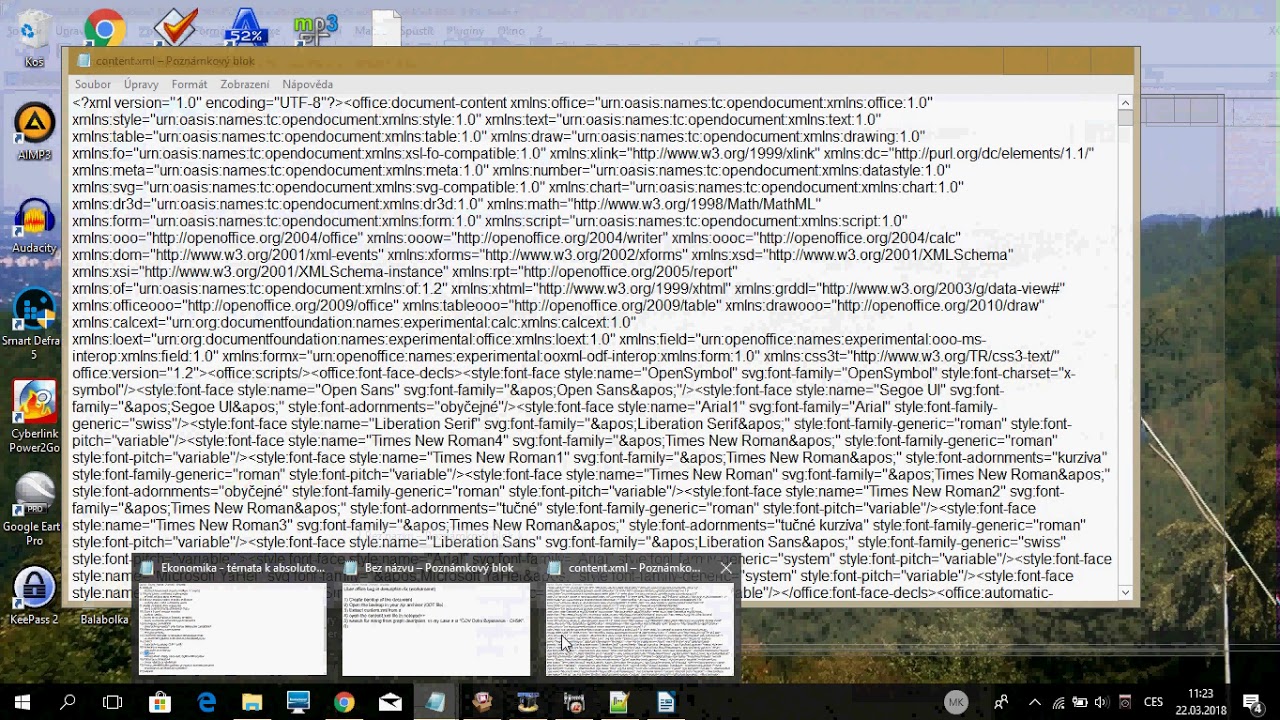Screen dimensions: 1280x720
Task: Open the Úpravy menu in Notepad
Action: (x=141, y=85)
